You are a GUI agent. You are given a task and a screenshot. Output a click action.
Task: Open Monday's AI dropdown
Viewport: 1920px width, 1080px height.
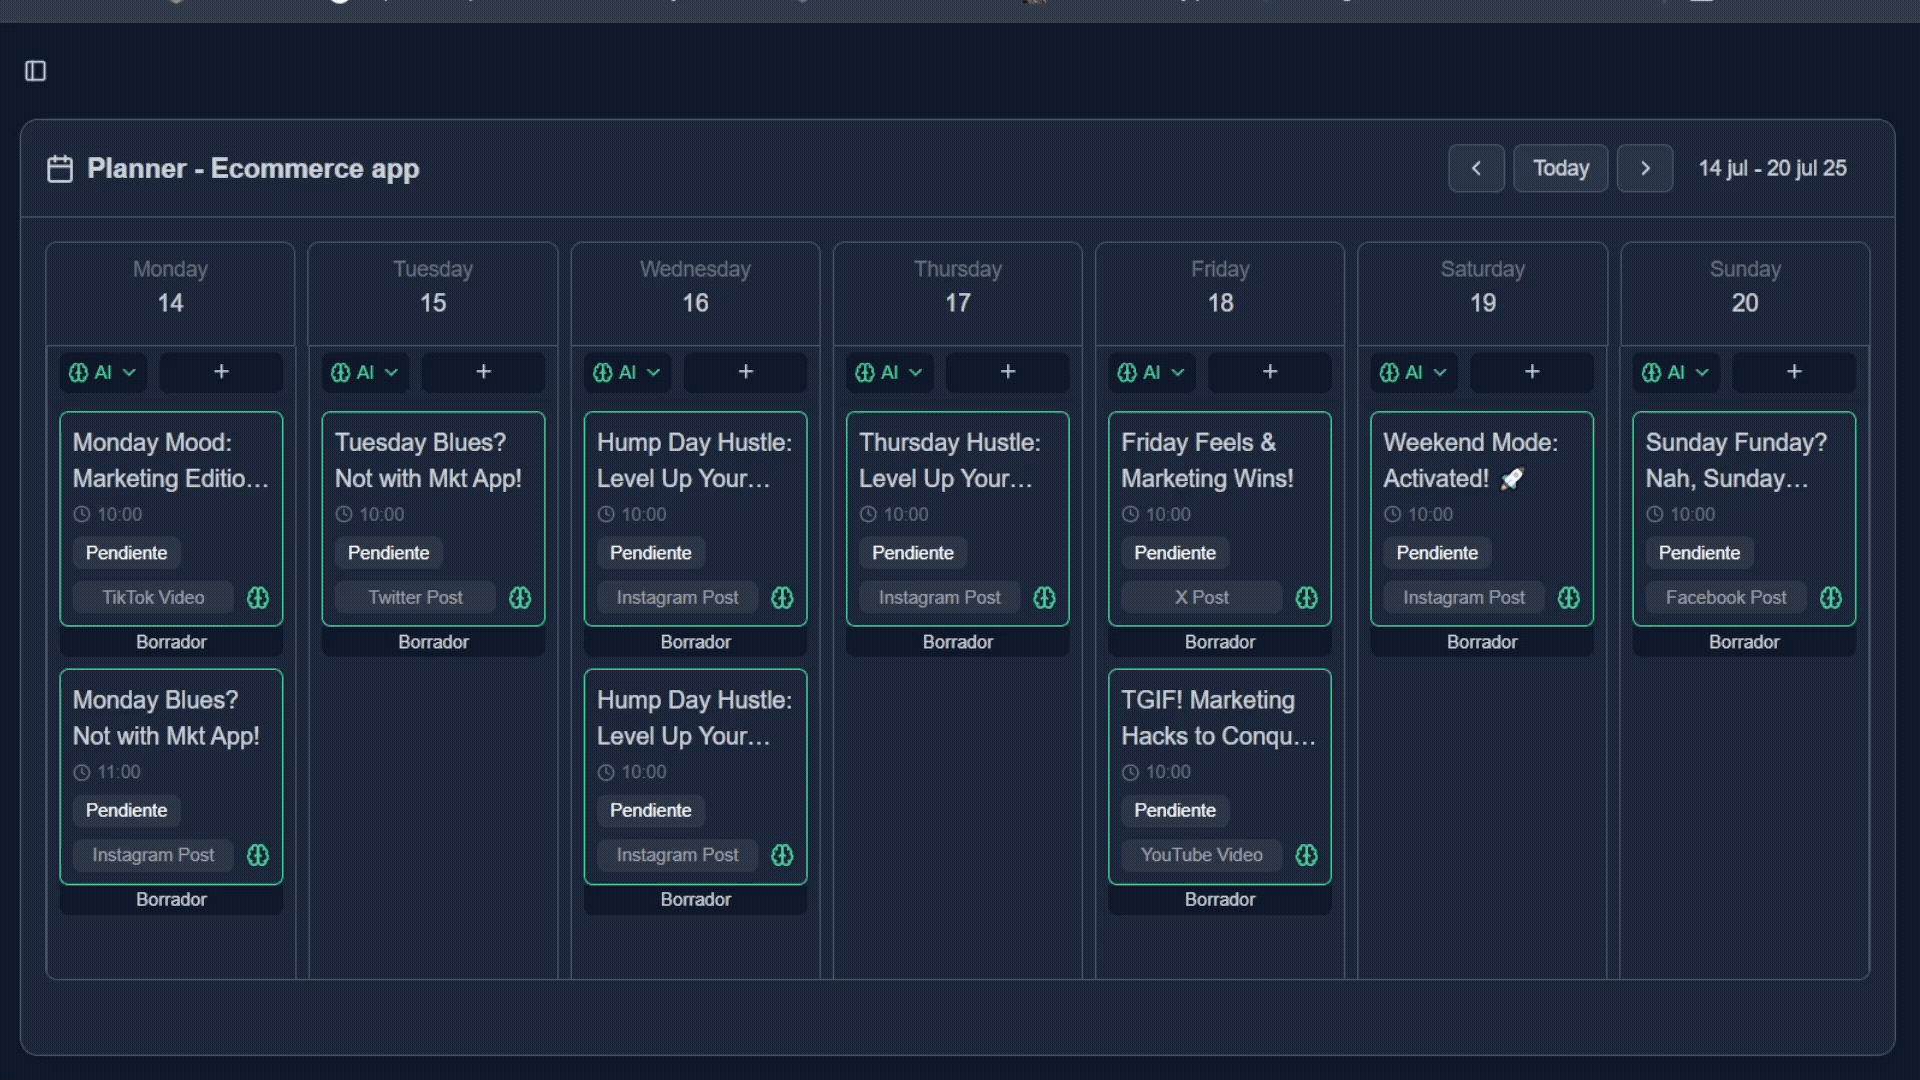point(101,372)
